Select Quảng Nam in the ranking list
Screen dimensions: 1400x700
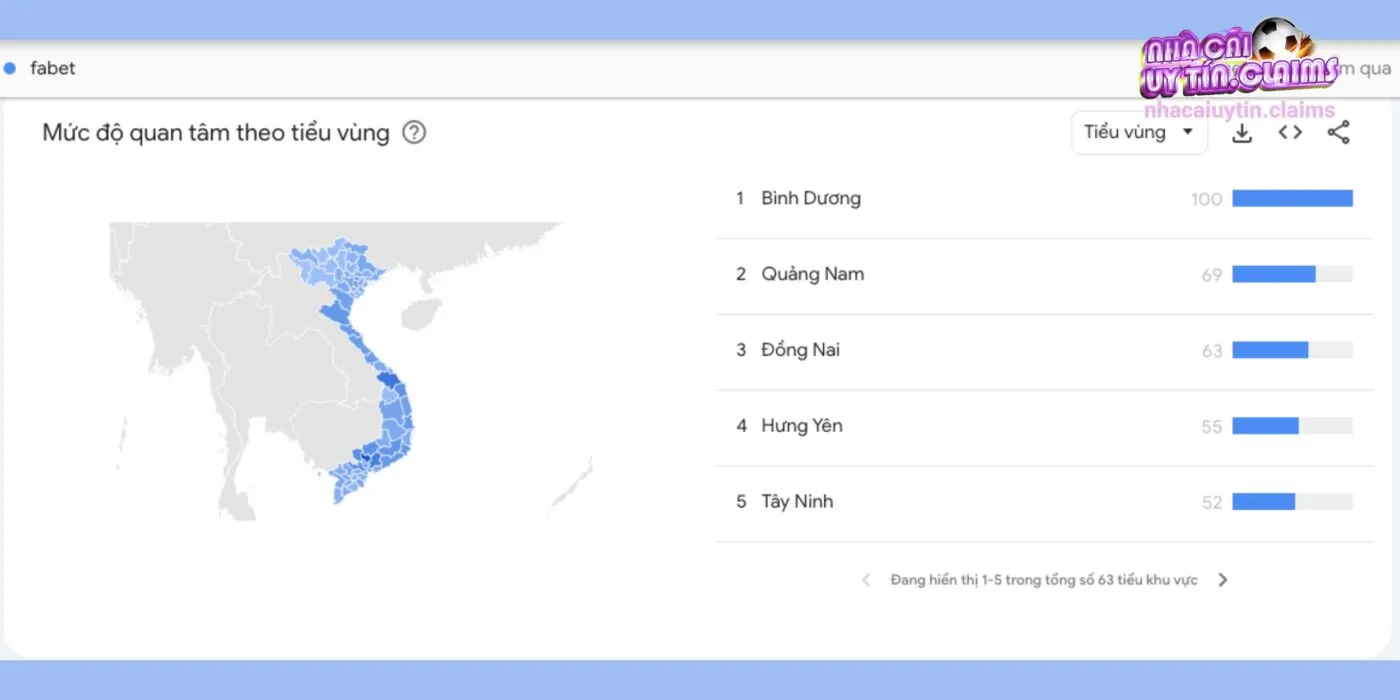point(812,274)
